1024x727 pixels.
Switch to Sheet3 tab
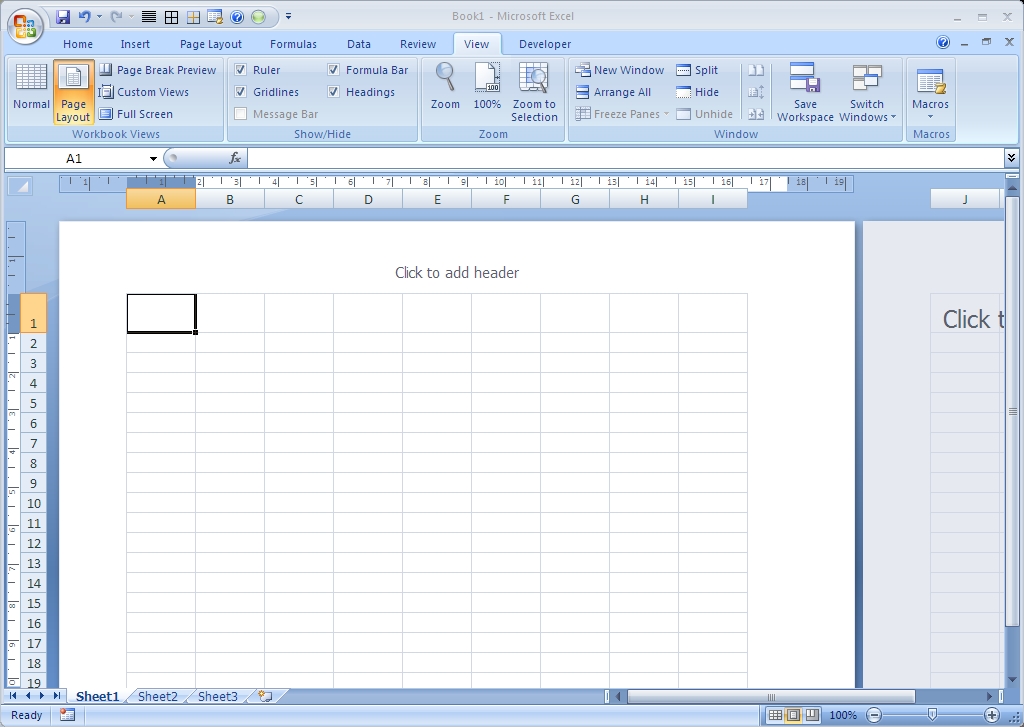217,696
